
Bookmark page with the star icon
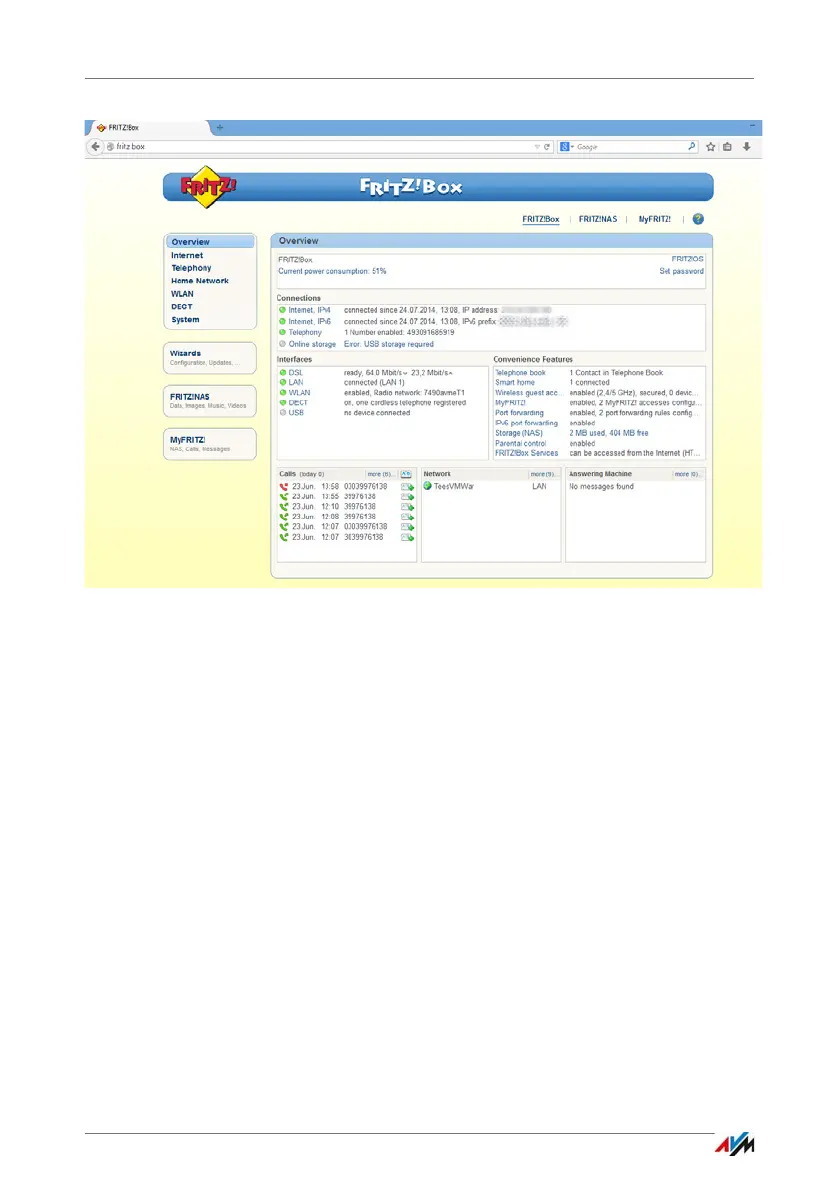[x=710, y=147]
